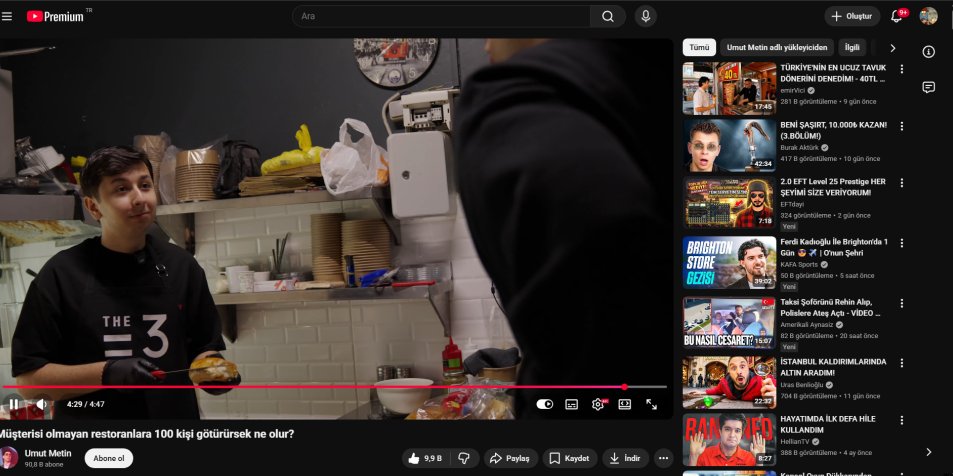Open Uras Benlioğlu channel name
Image resolution: width=953 pixels, height=476 pixels.
pos(802,385)
